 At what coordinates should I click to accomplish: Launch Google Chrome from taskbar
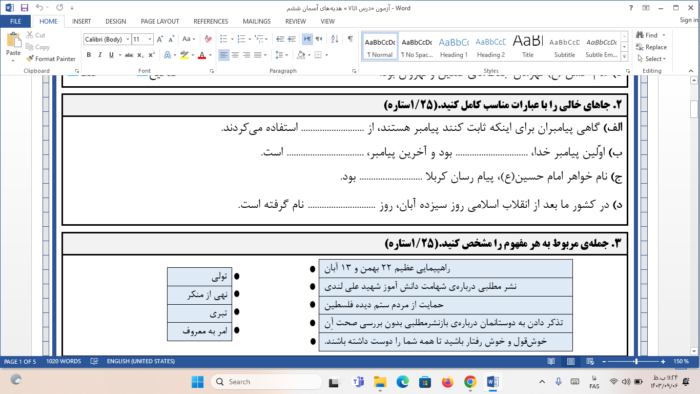coord(470,382)
